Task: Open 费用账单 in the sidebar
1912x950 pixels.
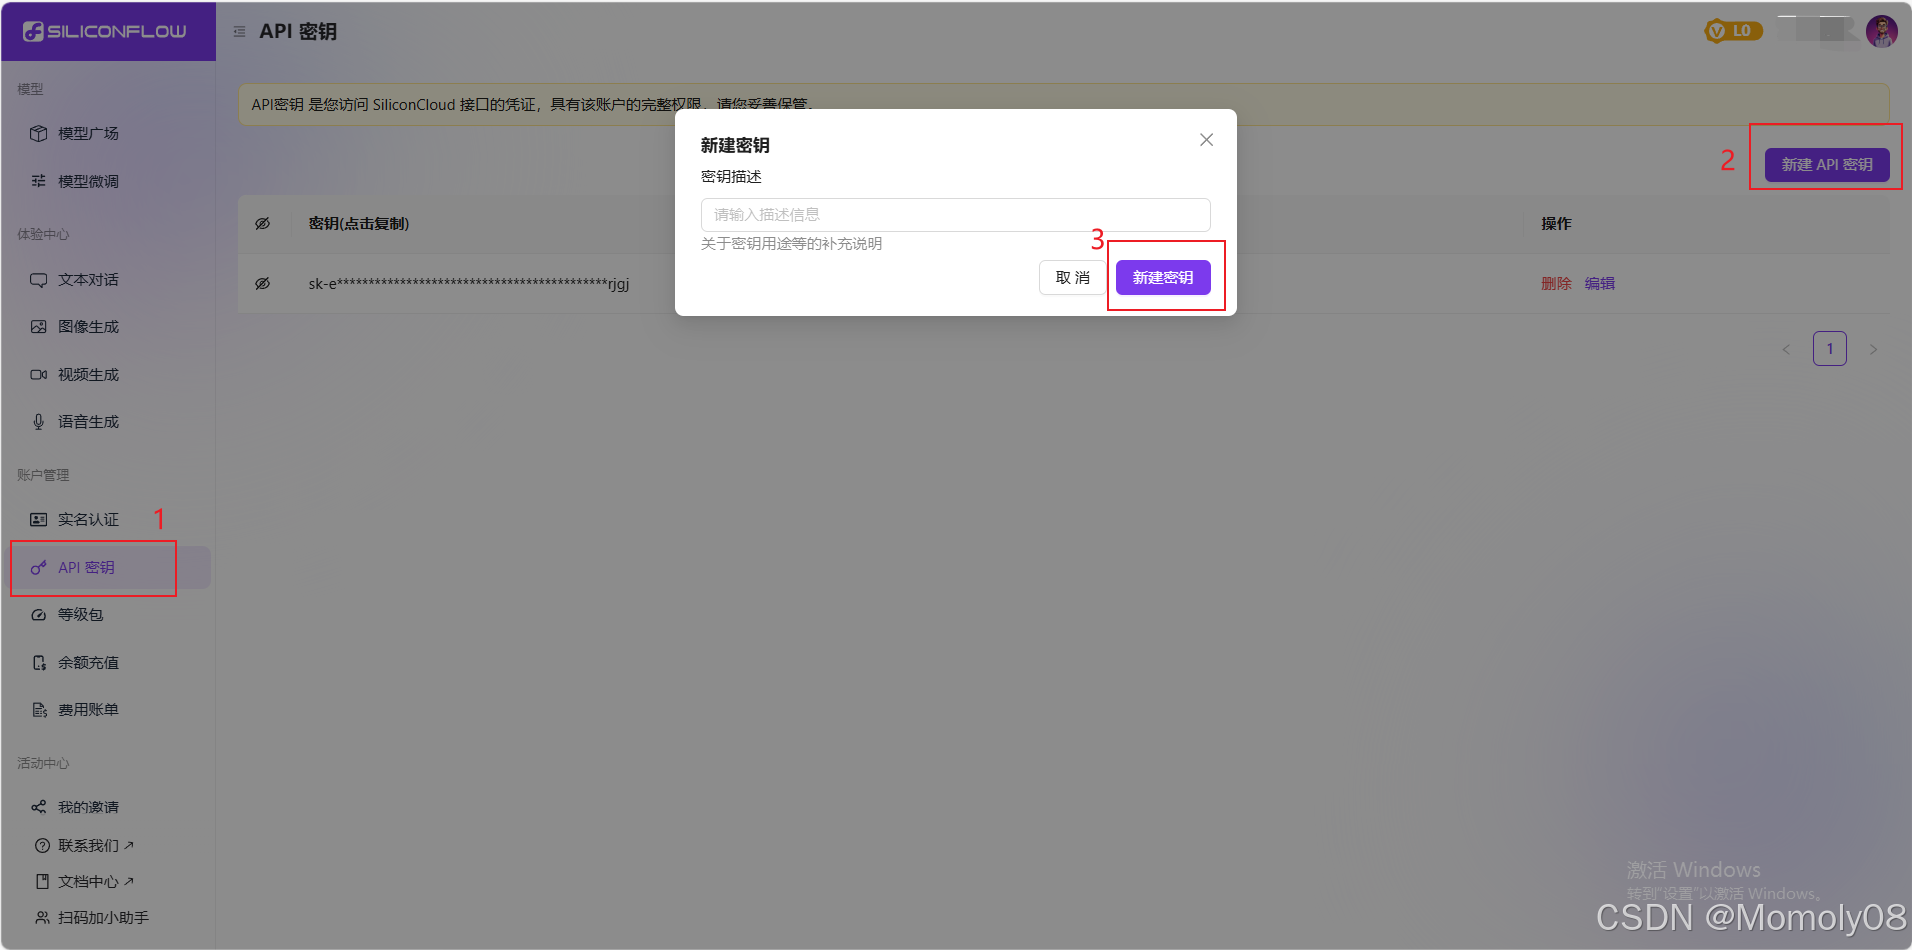Action: click(86, 709)
